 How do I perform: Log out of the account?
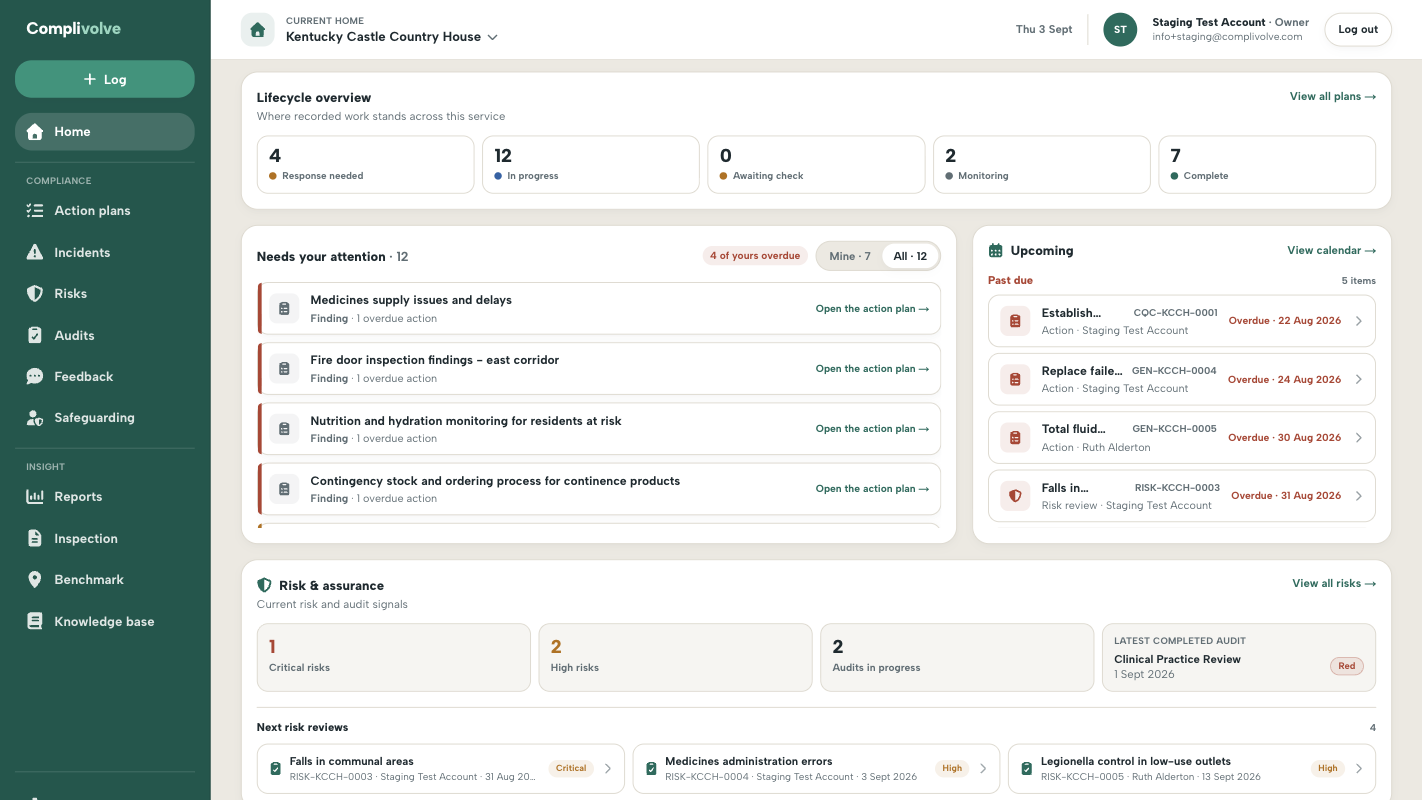(1358, 30)
